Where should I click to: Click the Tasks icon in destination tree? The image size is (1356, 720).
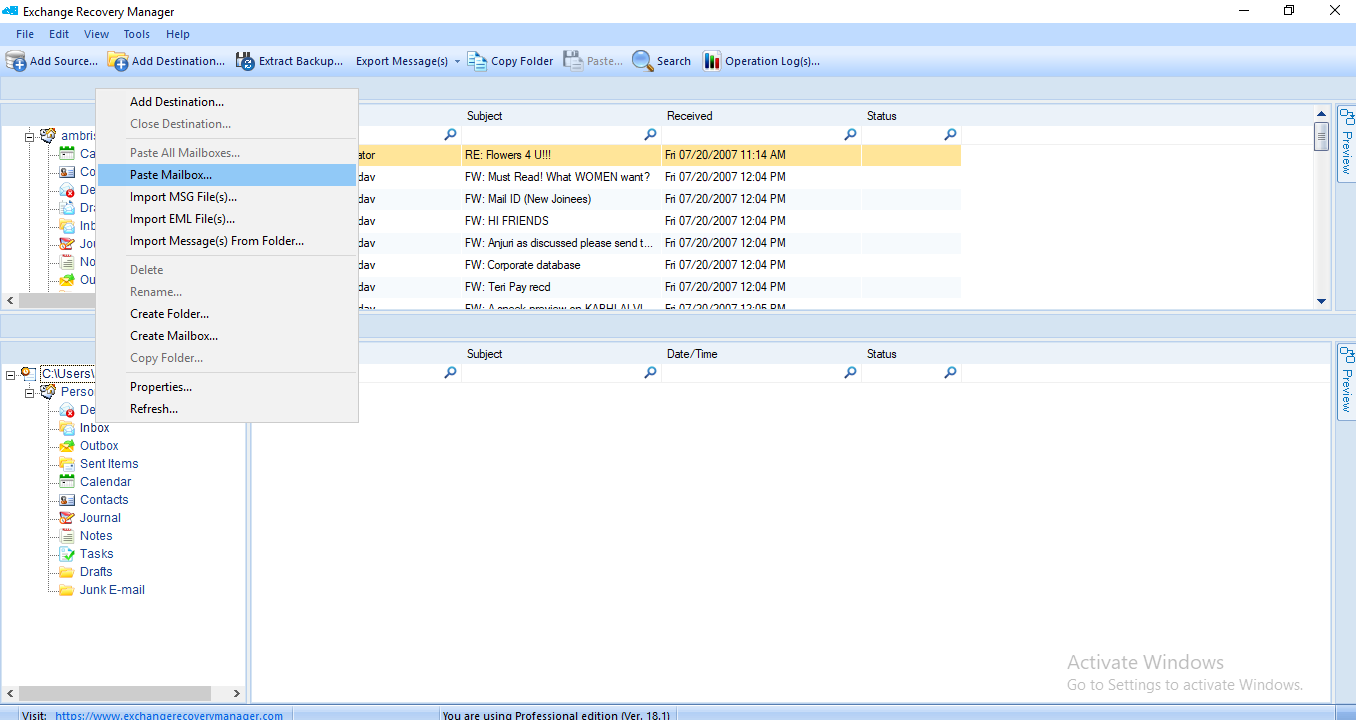click(x=67, y=554)
